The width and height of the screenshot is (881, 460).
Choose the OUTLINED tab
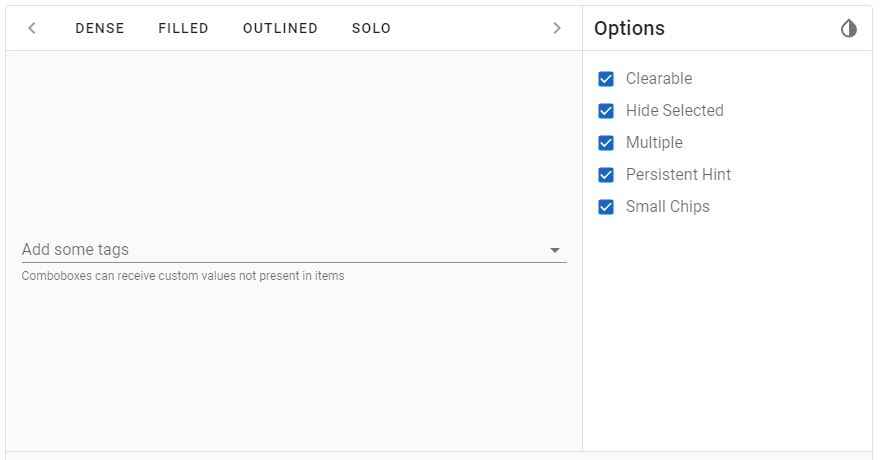(280, 28)
